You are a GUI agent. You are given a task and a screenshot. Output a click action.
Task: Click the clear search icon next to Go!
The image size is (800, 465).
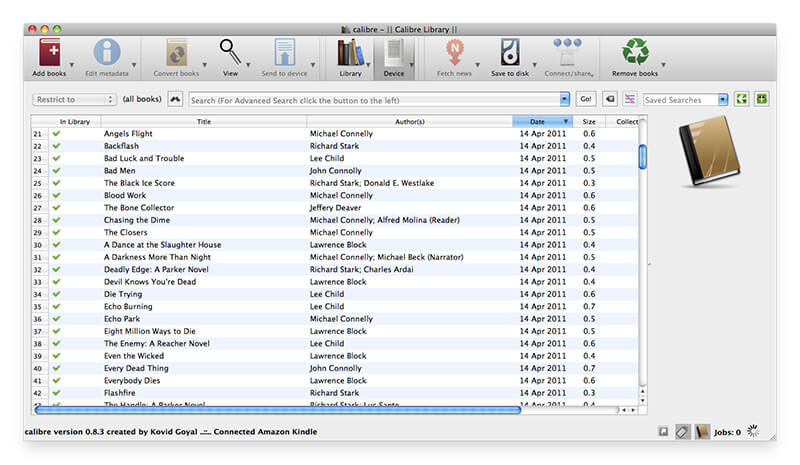pyautogui.click(x=610, y=99)
